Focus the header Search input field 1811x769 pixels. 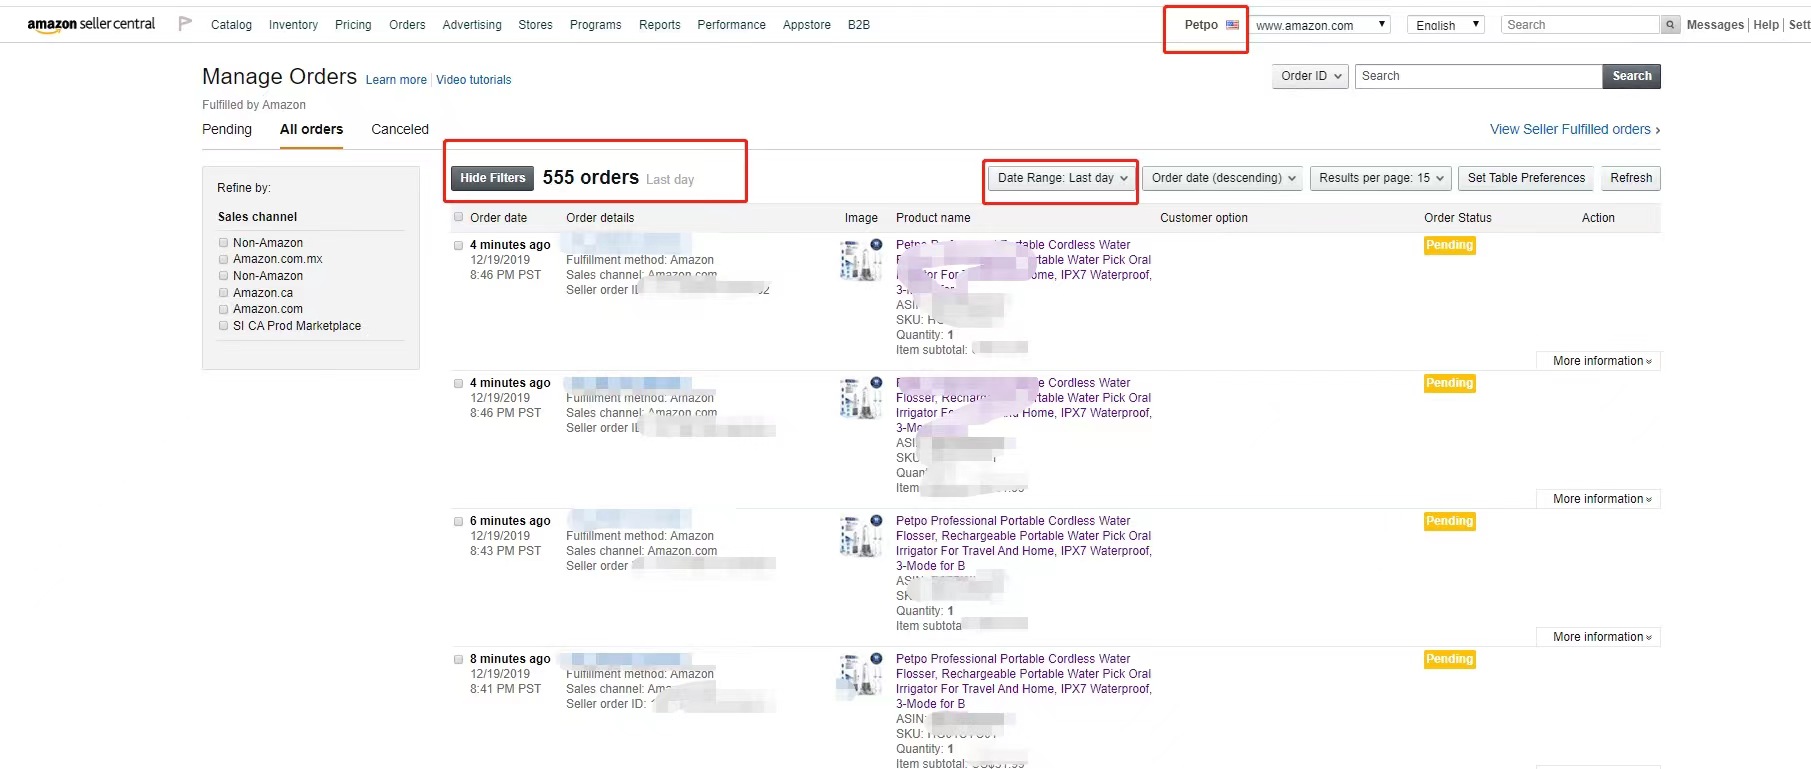[1581, 25]
